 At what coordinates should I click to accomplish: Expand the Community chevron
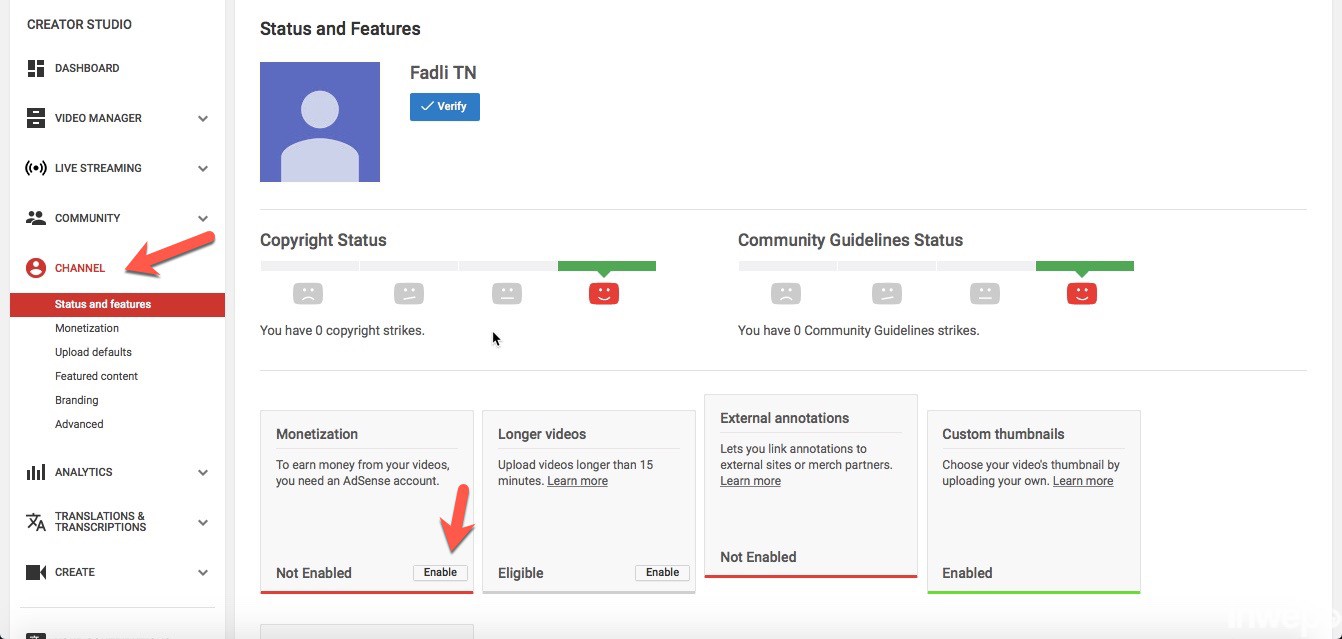point(203,218)
